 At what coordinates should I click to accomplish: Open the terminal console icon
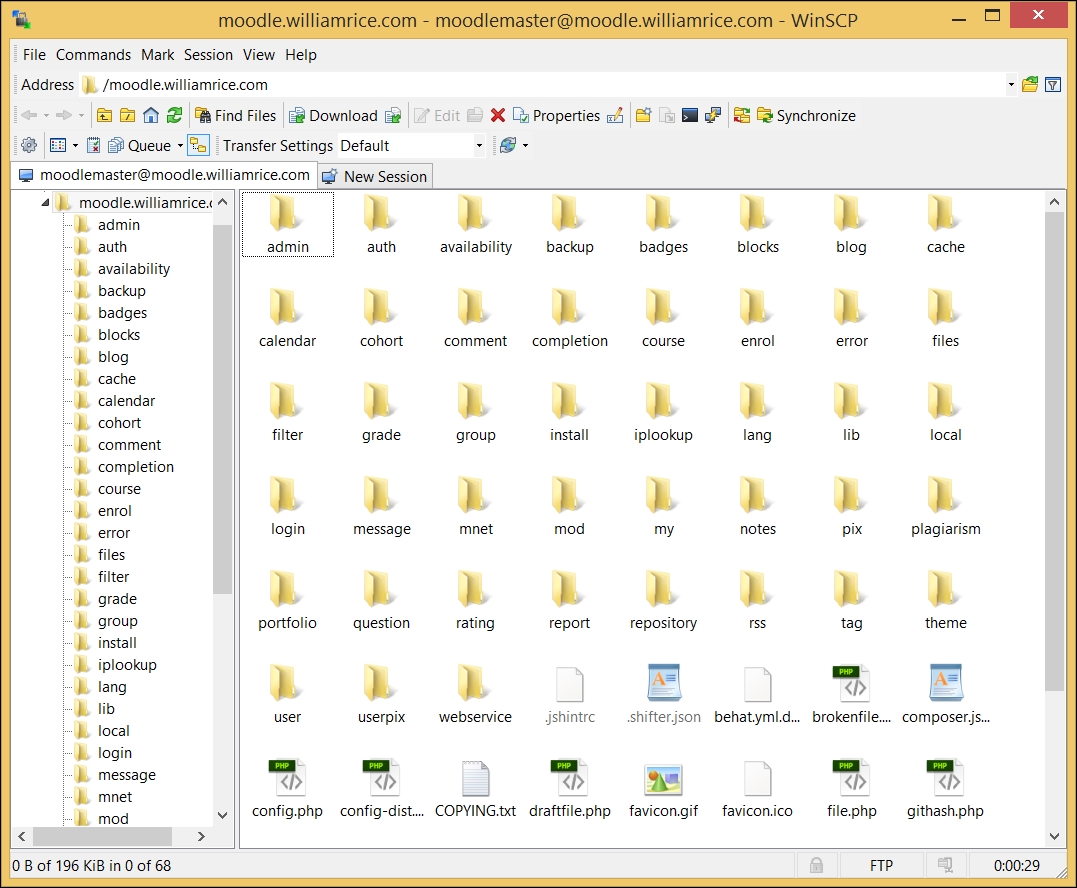[690, 115]
